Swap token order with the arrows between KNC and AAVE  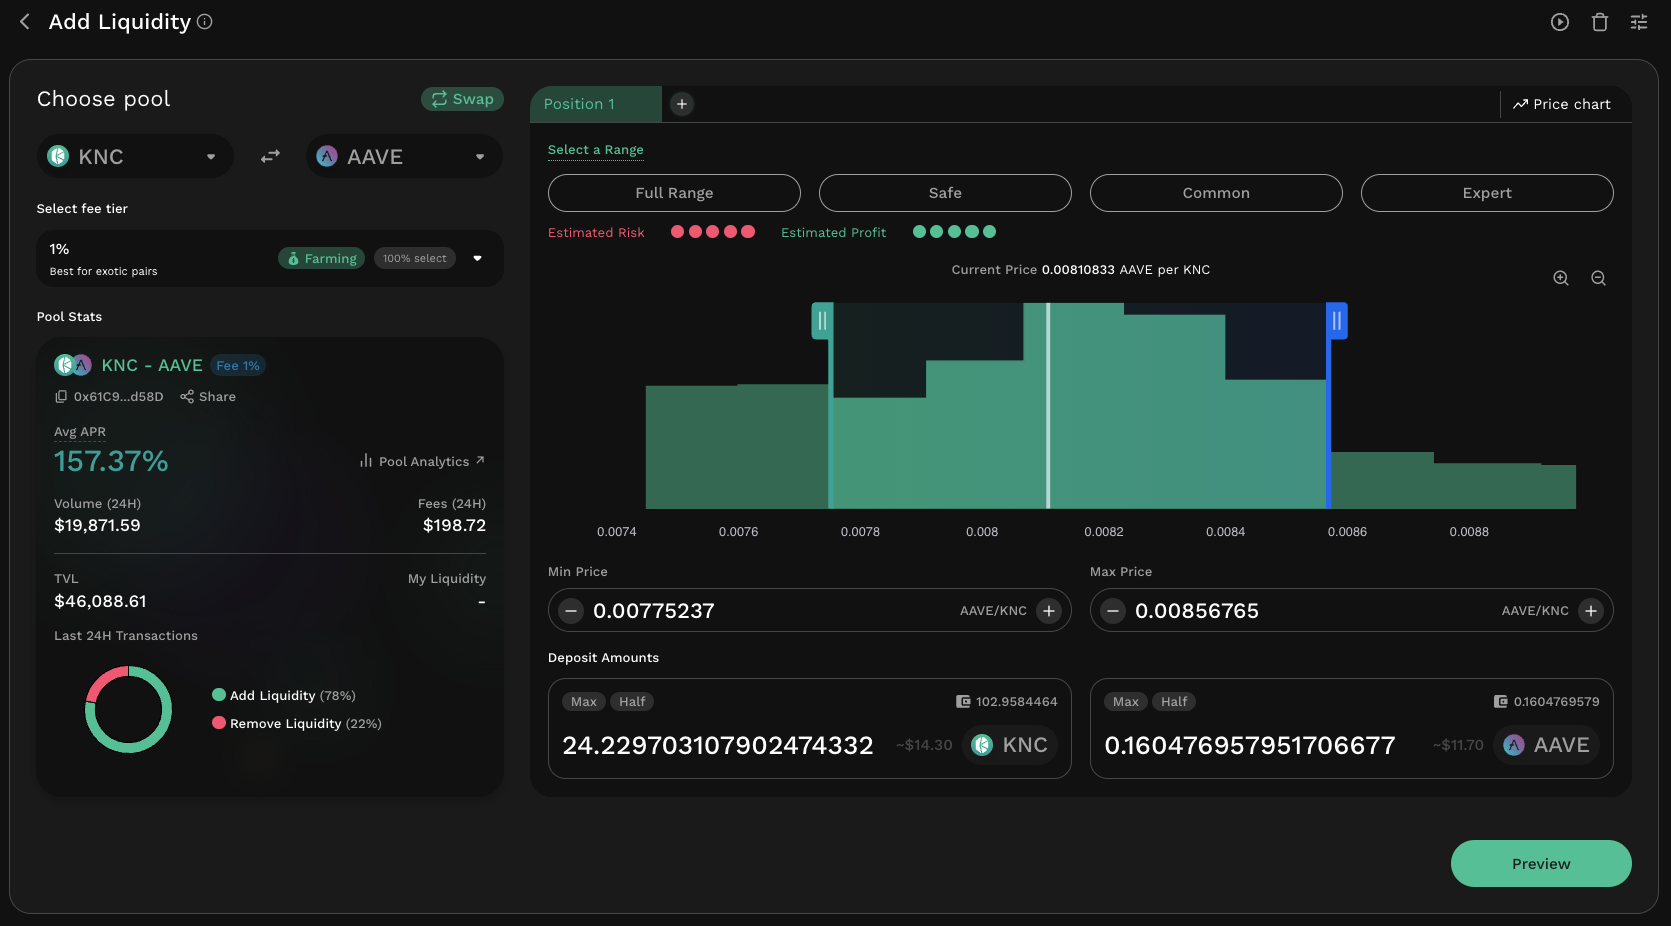pyautogui.click(x=270, y=157)
